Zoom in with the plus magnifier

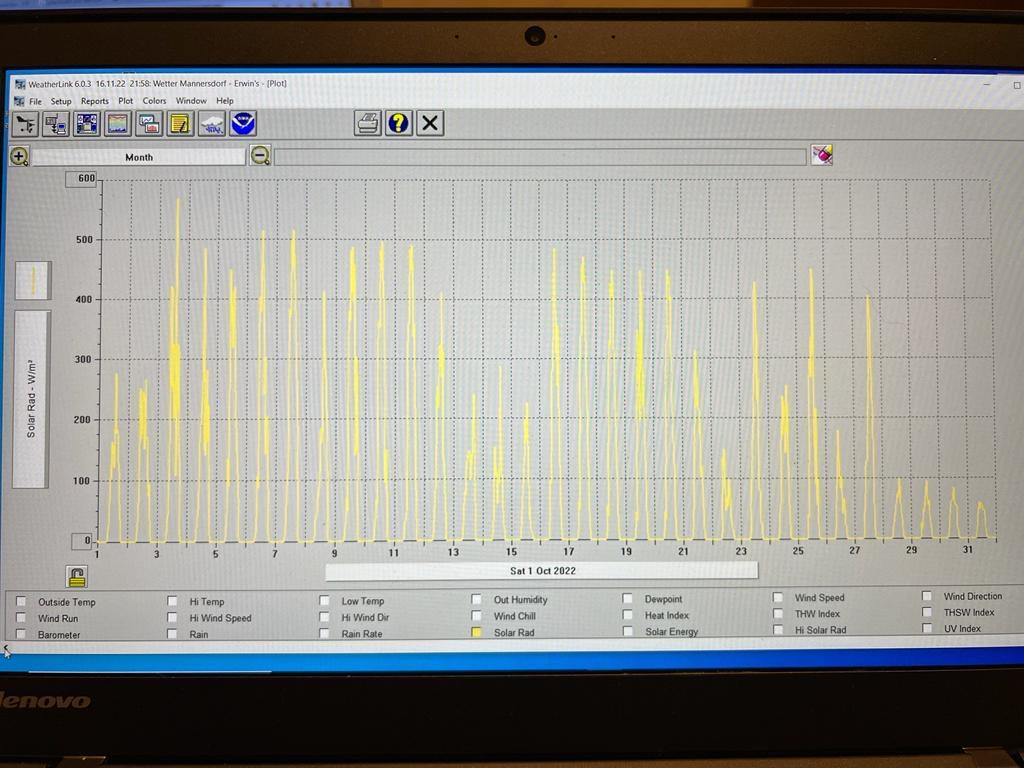pos(19,157)
